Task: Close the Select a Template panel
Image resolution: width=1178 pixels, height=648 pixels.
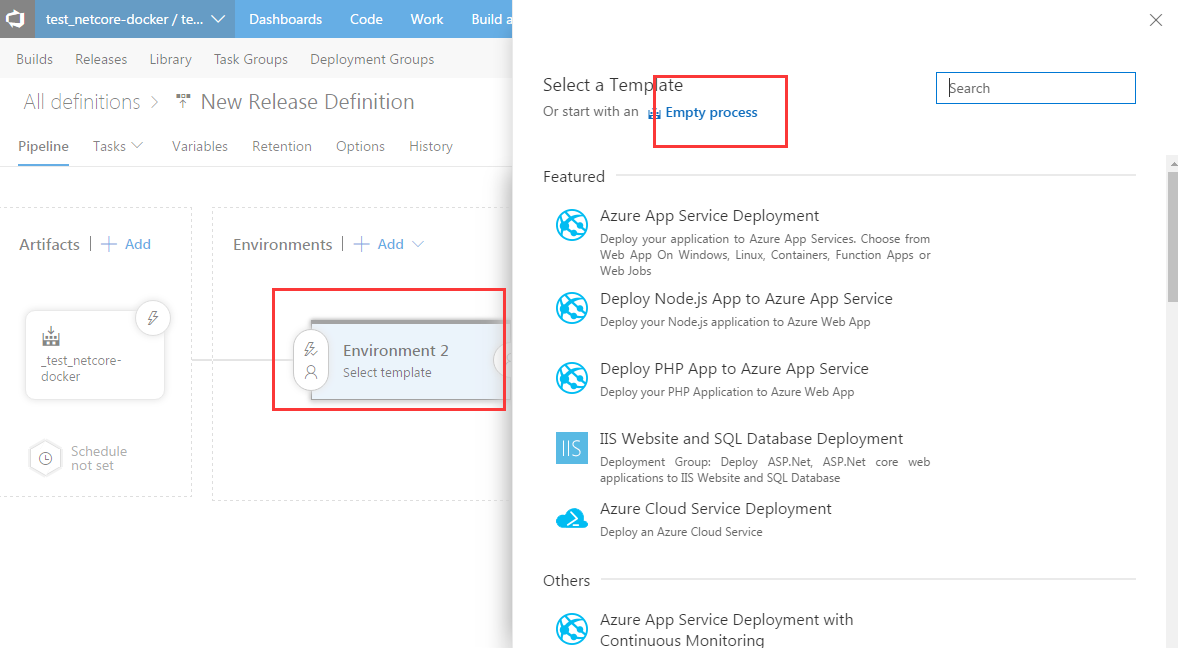Action: (x=1155, y=20)
